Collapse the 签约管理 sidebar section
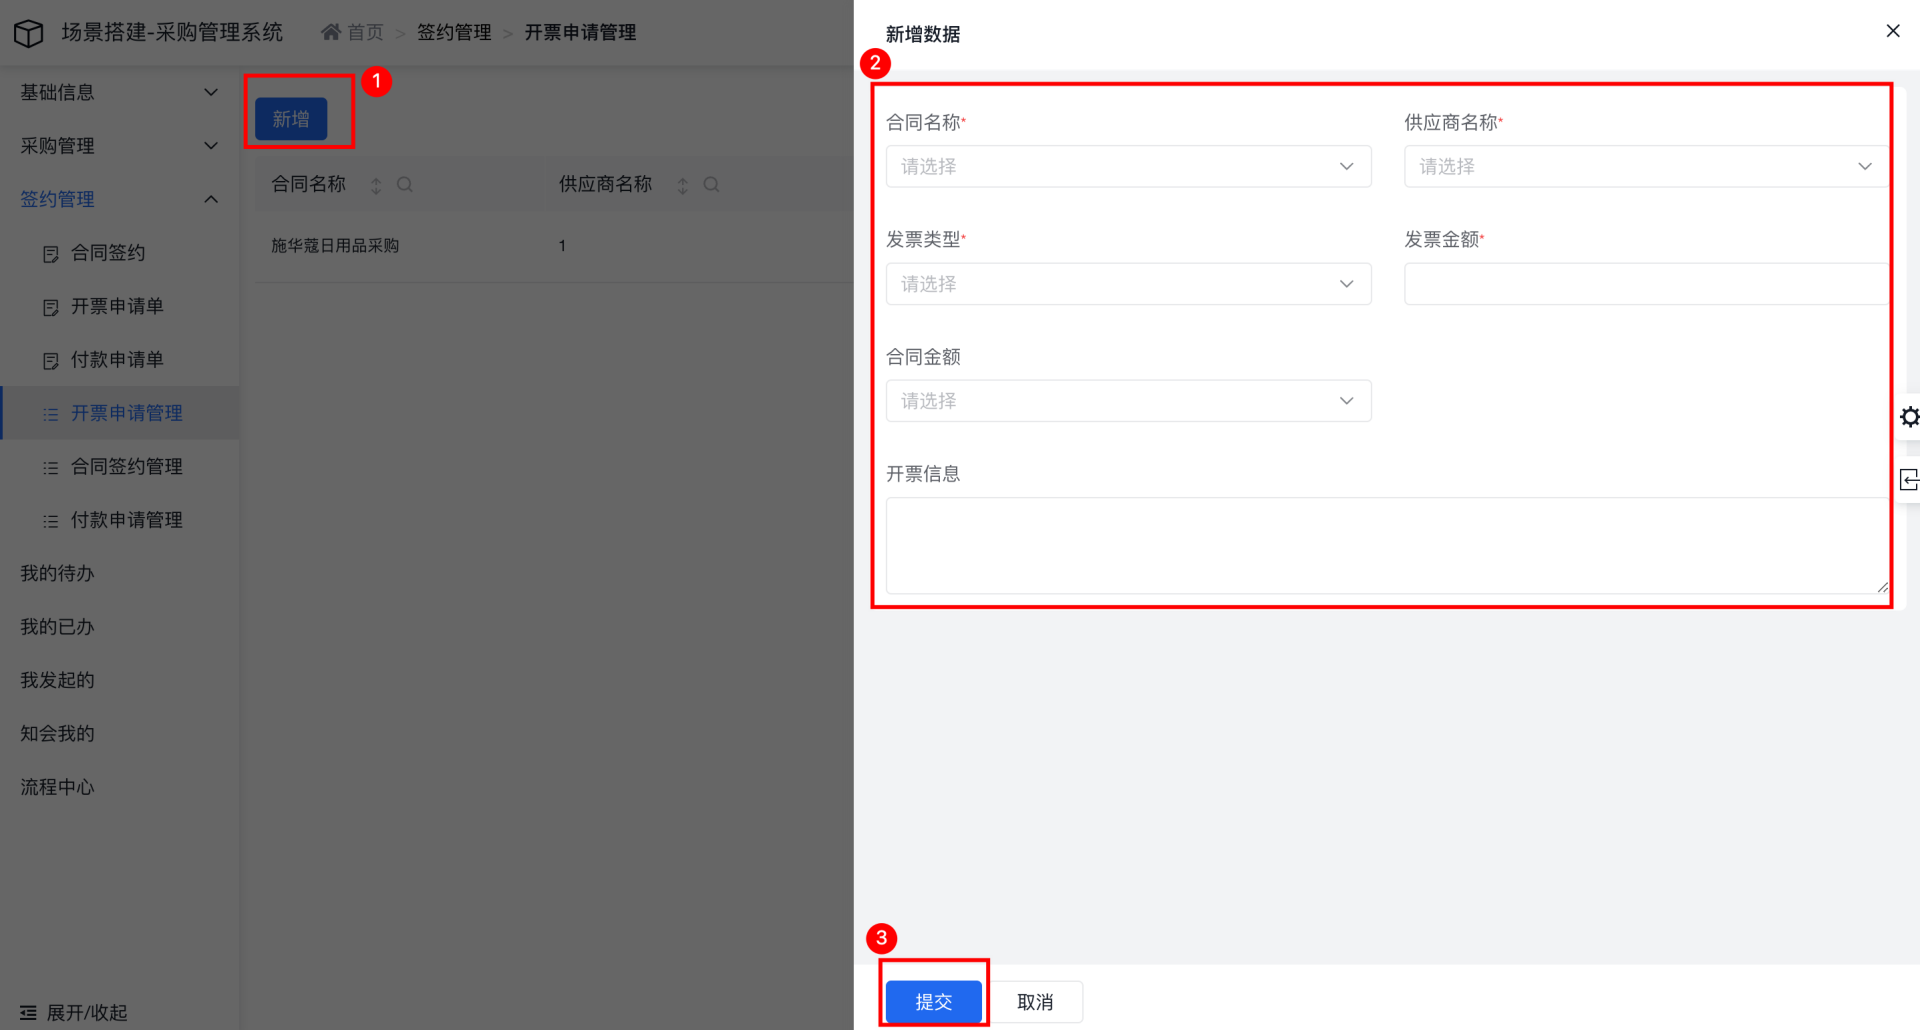The height and width of the screenshot is (1030, 1920). tap(119, 199)
